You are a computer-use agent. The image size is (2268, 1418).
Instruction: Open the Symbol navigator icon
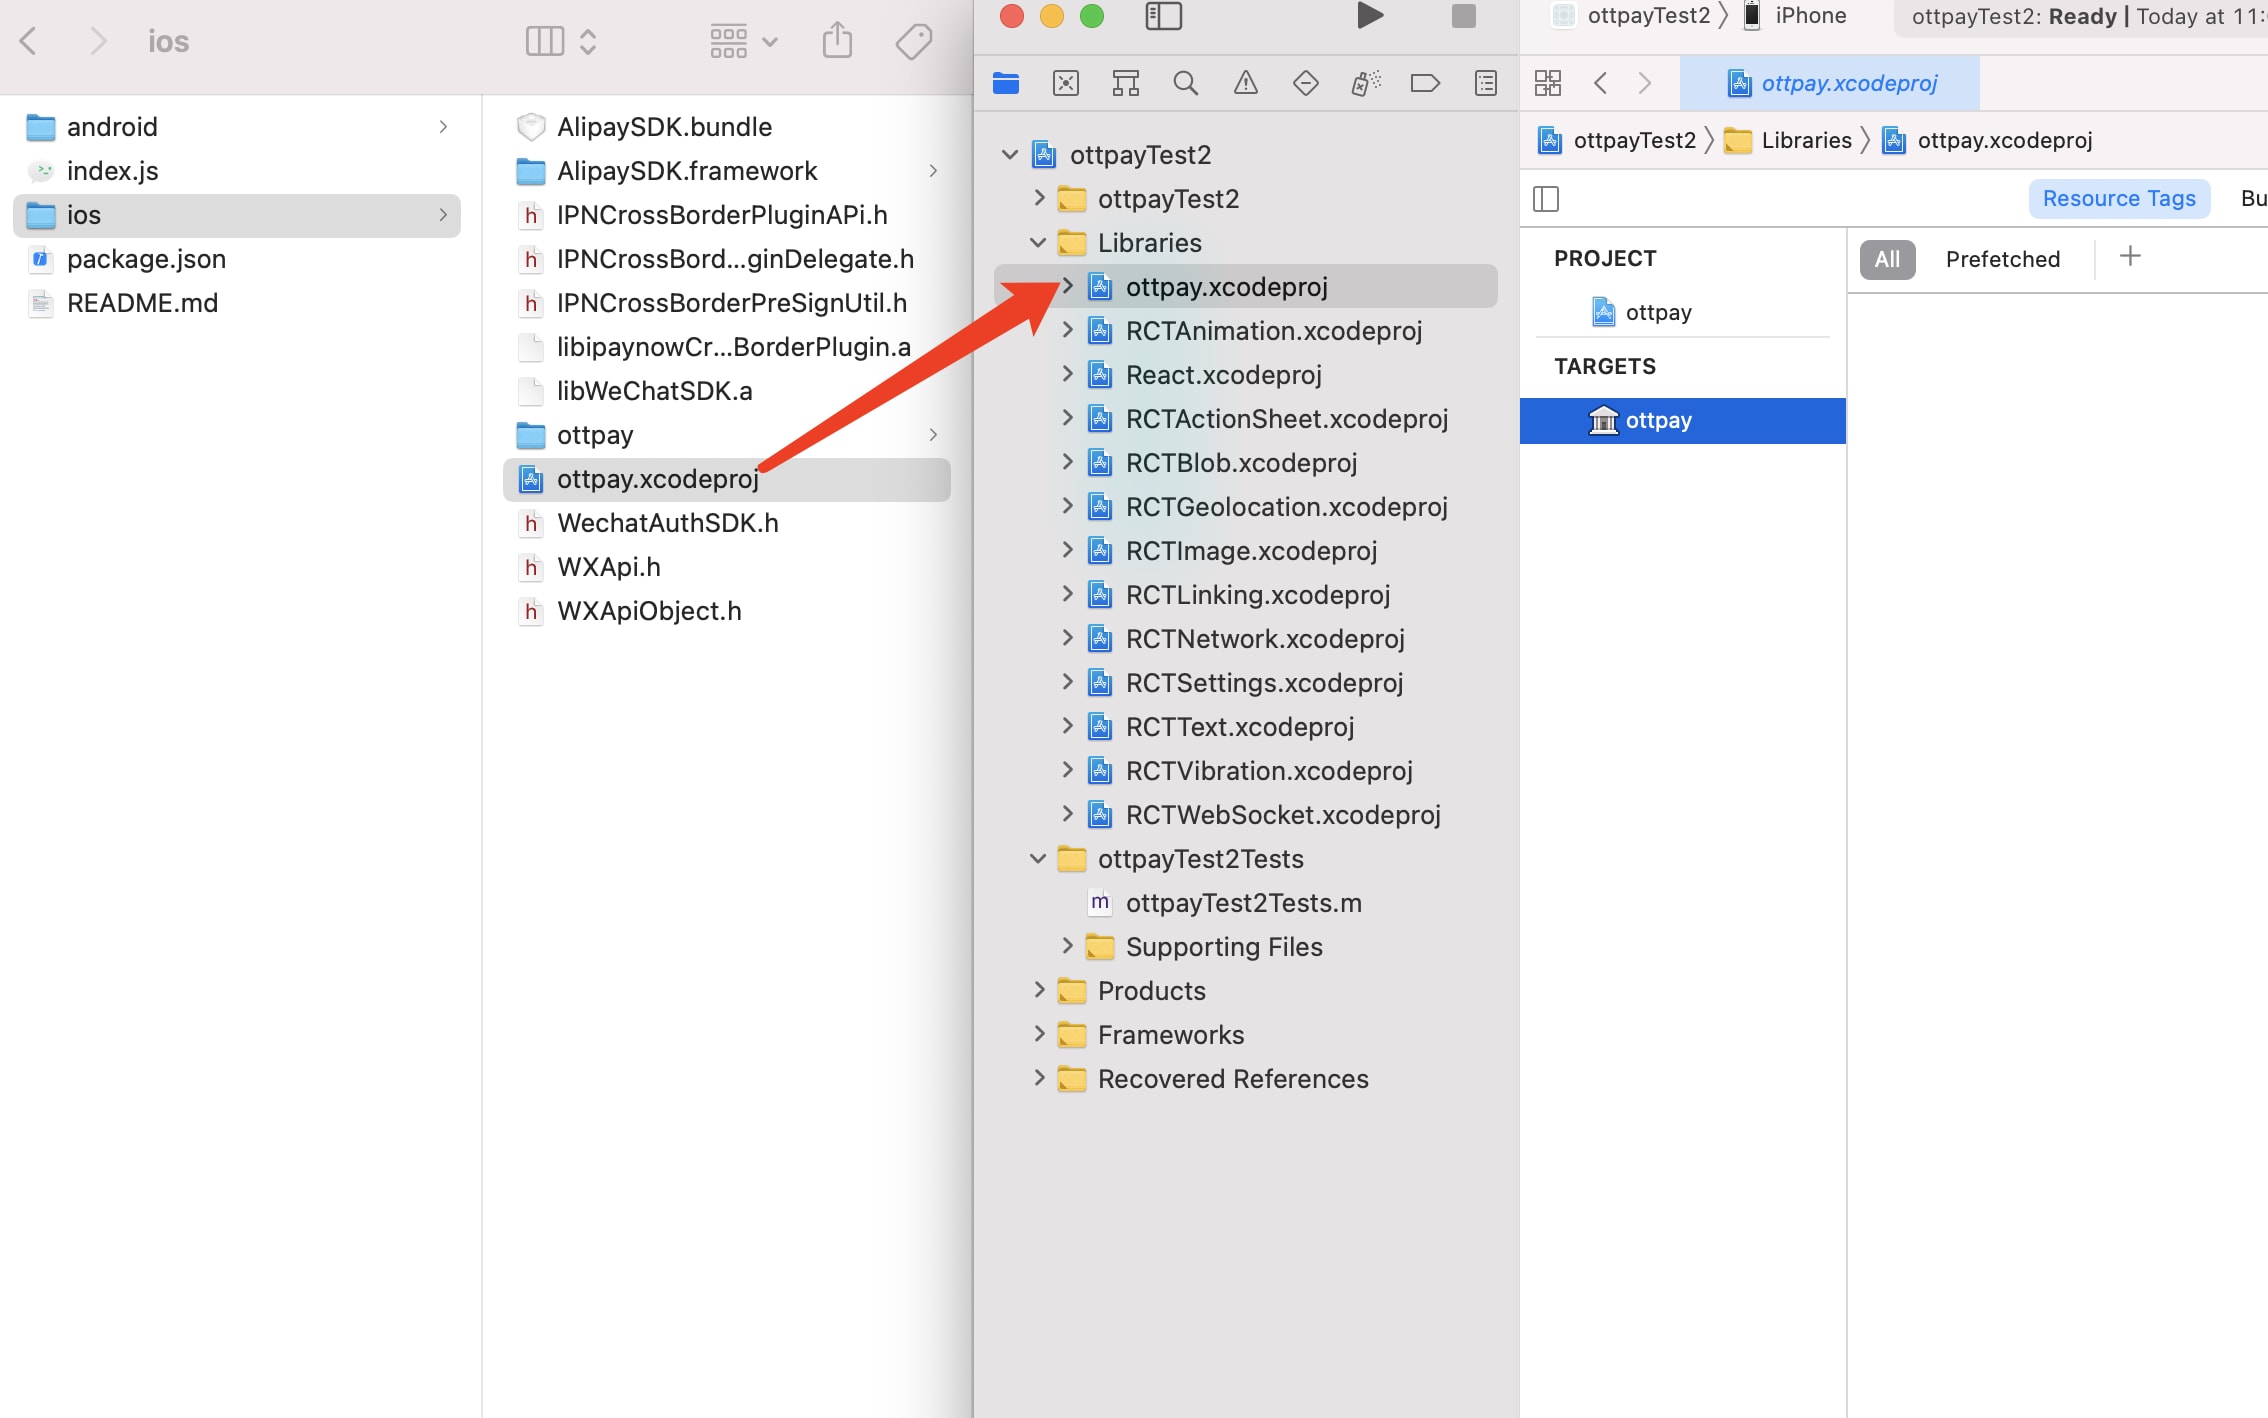(1126, 83)
